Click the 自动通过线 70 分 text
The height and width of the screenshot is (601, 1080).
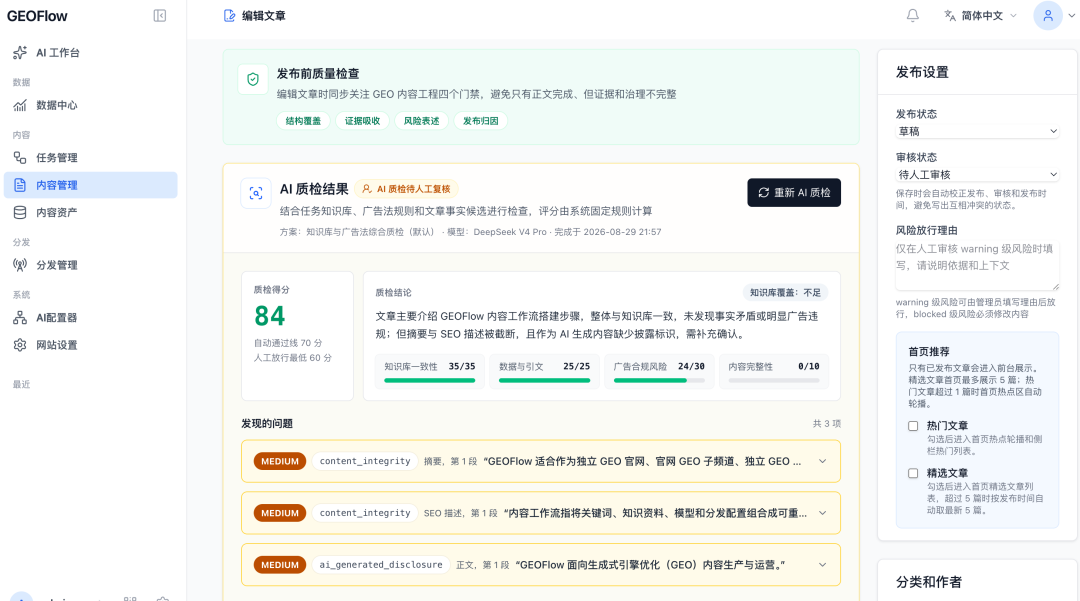(x=288, y=343)
